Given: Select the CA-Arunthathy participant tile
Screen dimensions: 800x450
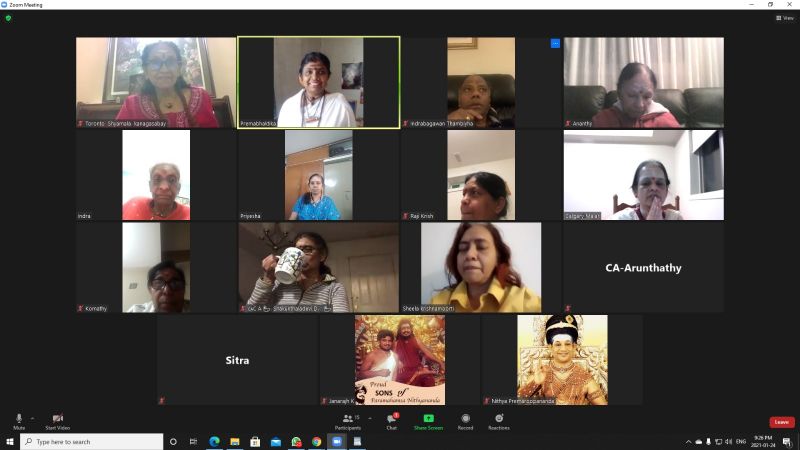Looking at the screenshot, I should pos(643,268).
